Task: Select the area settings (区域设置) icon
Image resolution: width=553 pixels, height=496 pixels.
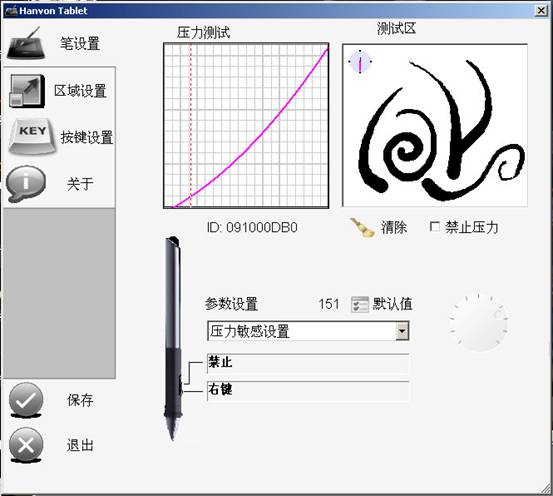Action: tap(27, 91)
